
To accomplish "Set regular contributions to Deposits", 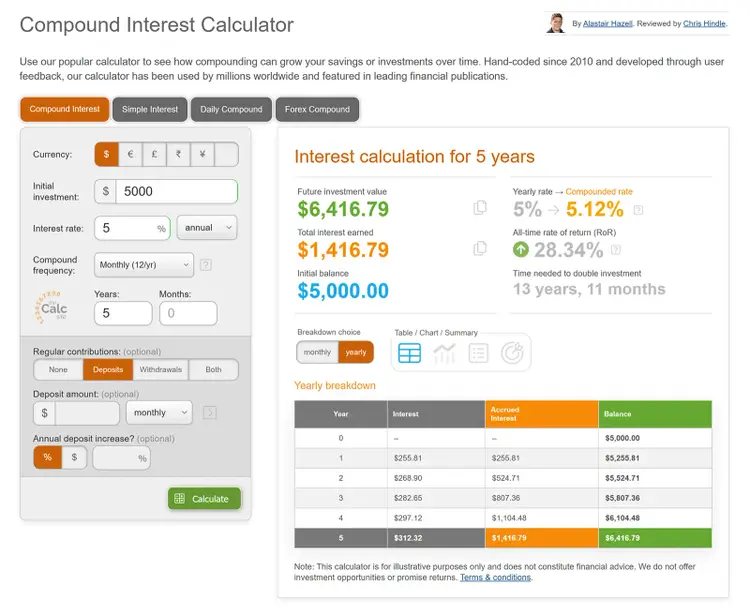I will point(108,370).
